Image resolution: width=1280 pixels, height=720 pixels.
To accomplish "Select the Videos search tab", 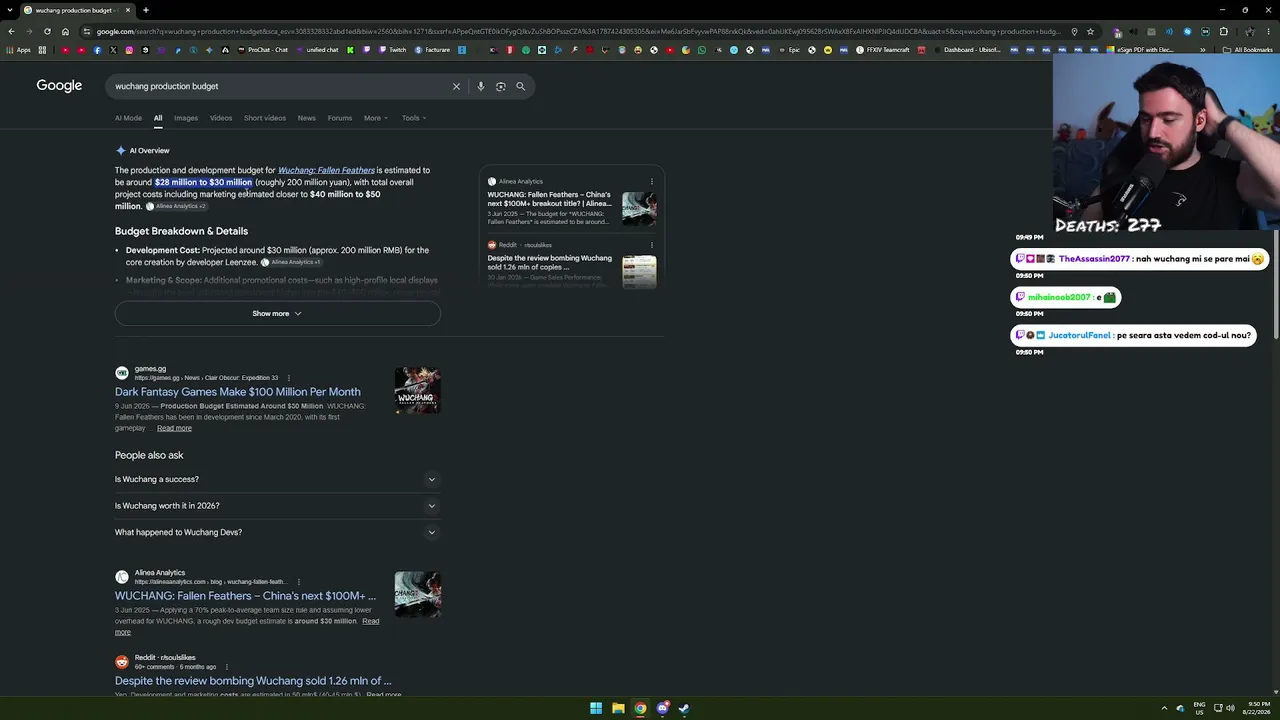I will (221, 118).
